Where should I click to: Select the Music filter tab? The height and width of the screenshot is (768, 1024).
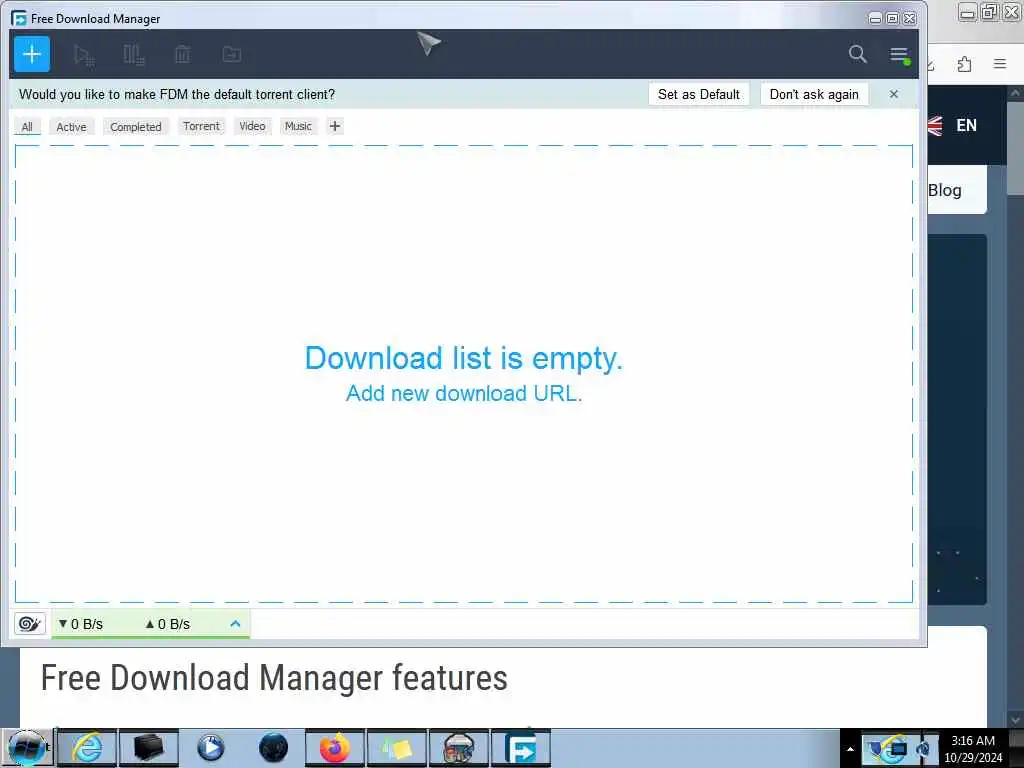[x=298, y=126]
